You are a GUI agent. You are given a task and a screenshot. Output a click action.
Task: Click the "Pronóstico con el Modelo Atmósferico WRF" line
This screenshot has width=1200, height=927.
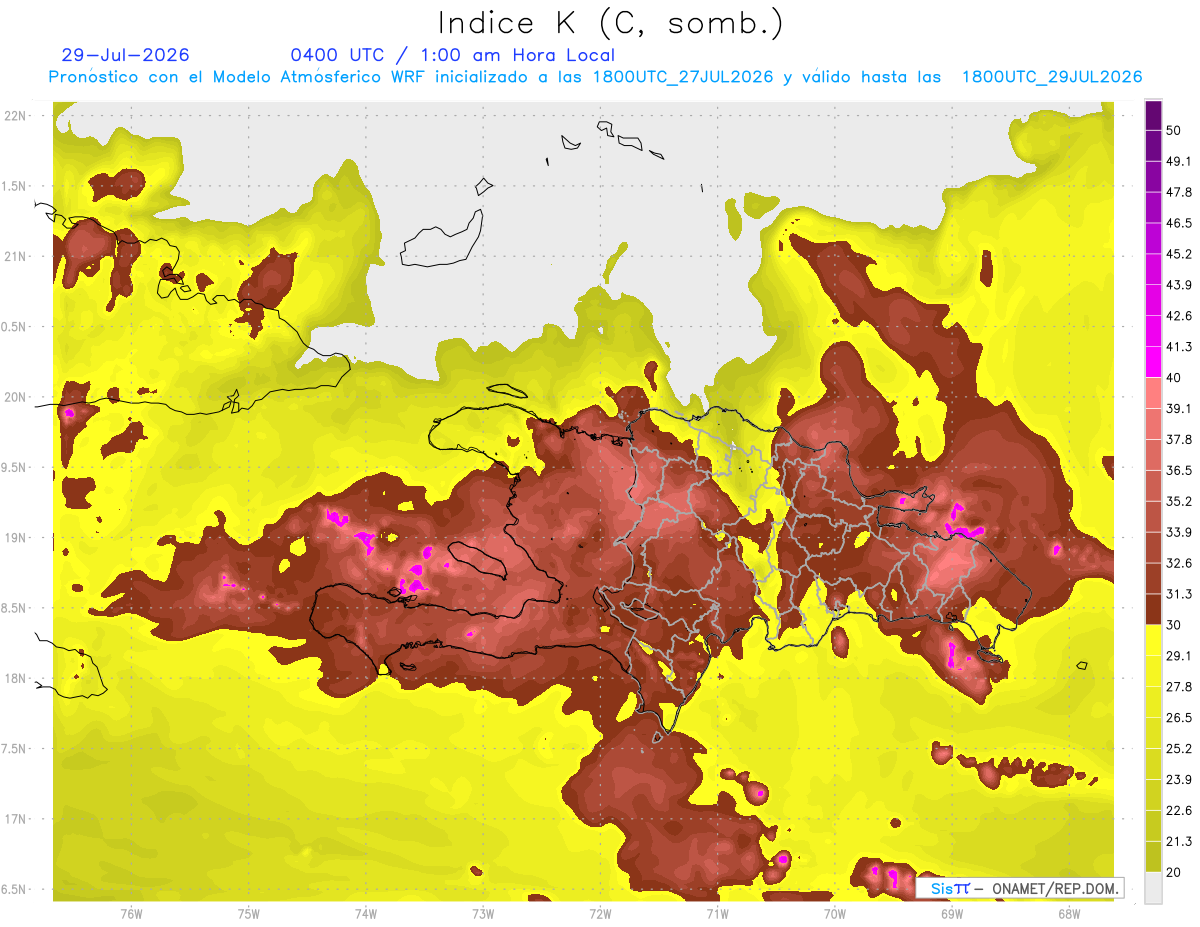click(595, 77)
